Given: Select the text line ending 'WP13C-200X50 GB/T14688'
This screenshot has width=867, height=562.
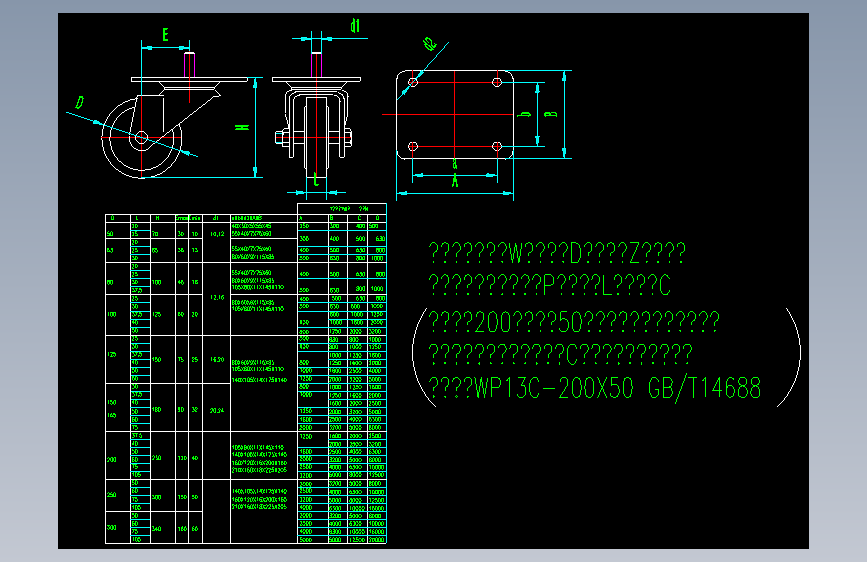Looking at the screenshot, I should coord(594,388).
